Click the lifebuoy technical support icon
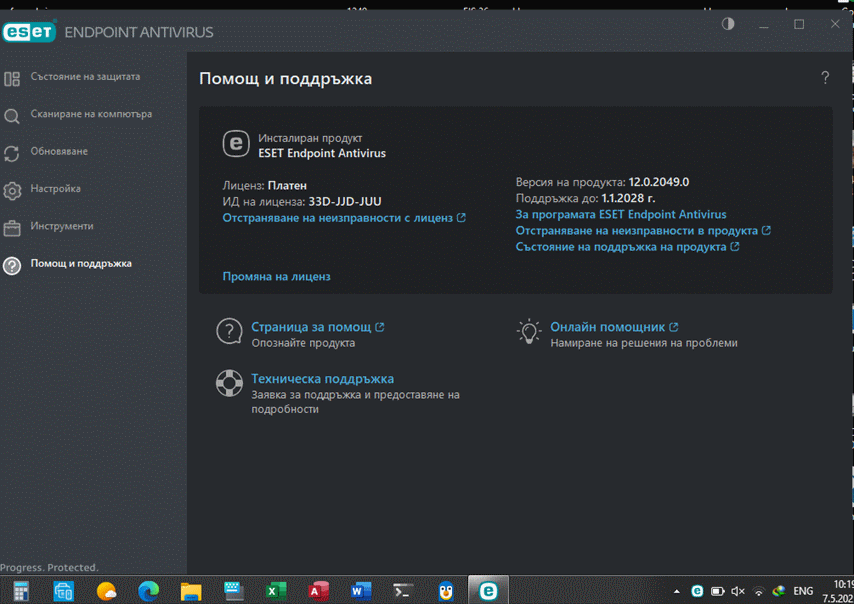This screenshot has height=604, width=854. (x=229, y=383)
